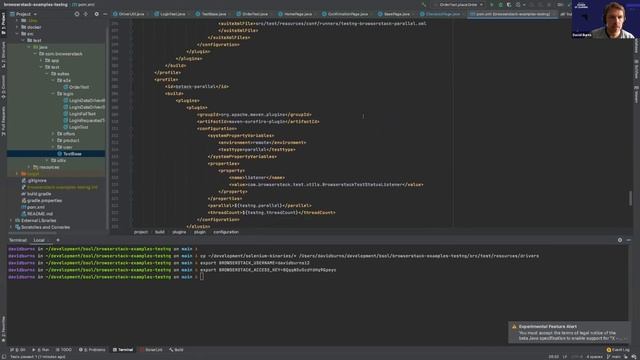Open the Structure tool window on left stripe
This screenshot has height=360, width=640.
(x=3, y=54)
